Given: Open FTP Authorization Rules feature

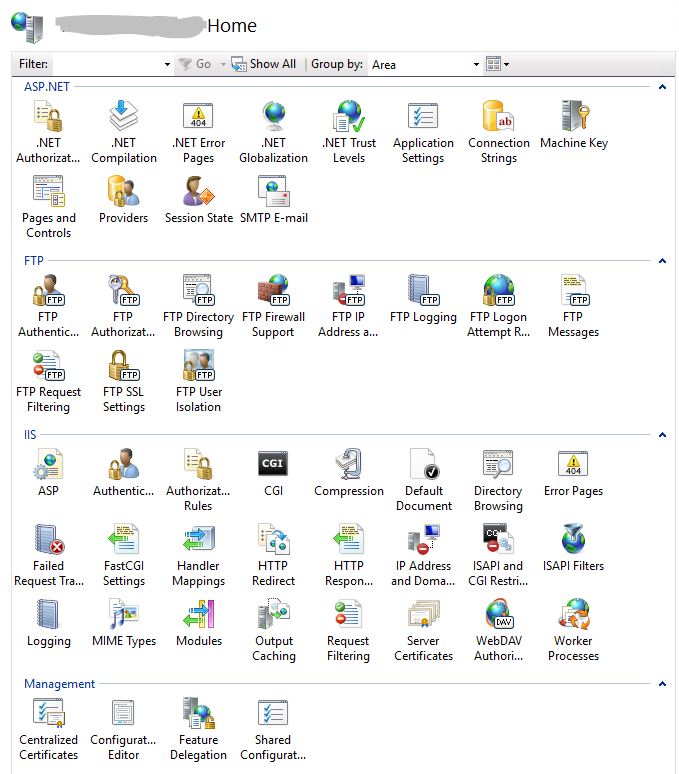Looking at the screenshot, I should coord(123,306).
